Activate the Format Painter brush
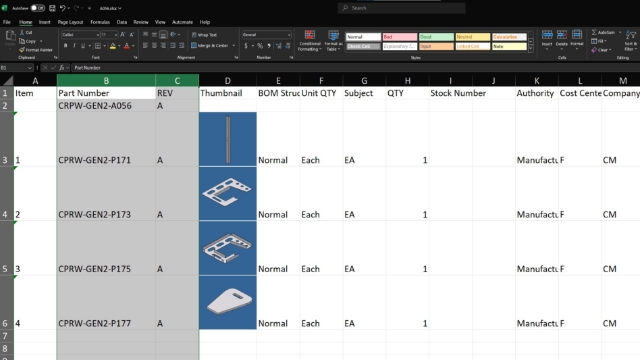640x360 pixels. 36,50
